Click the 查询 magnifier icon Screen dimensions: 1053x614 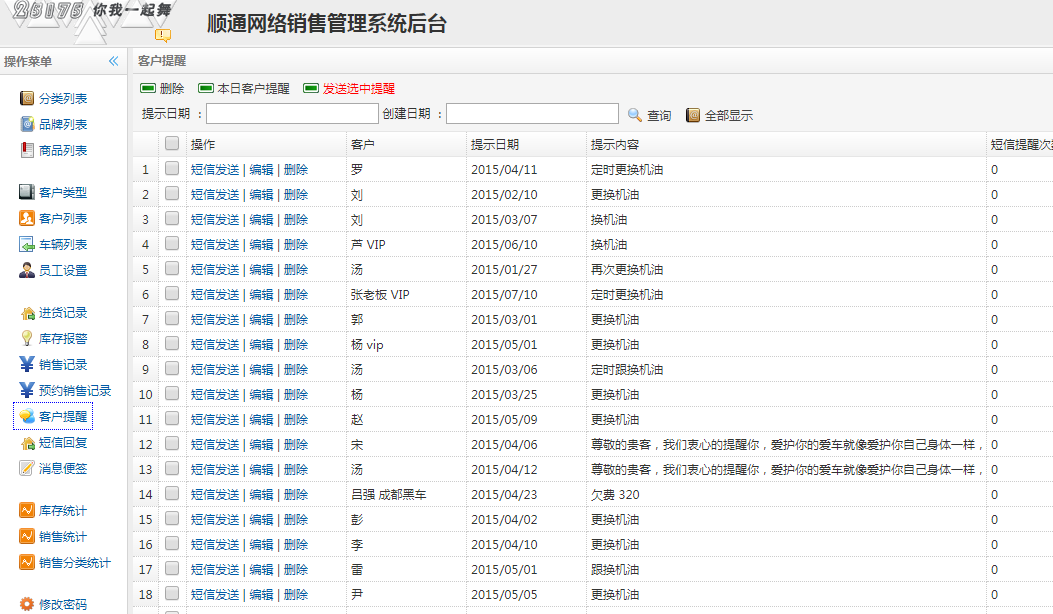click(635, 115)
